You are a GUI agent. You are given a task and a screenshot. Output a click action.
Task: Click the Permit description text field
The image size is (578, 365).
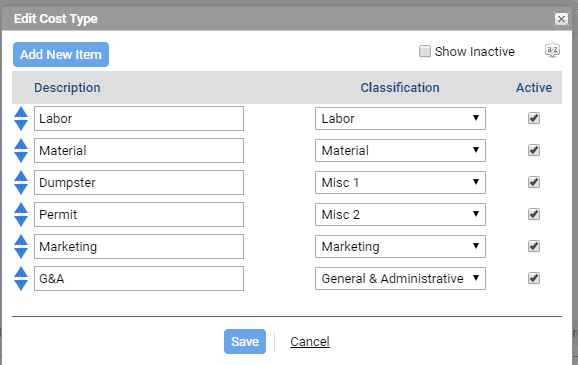pos(139,215)
